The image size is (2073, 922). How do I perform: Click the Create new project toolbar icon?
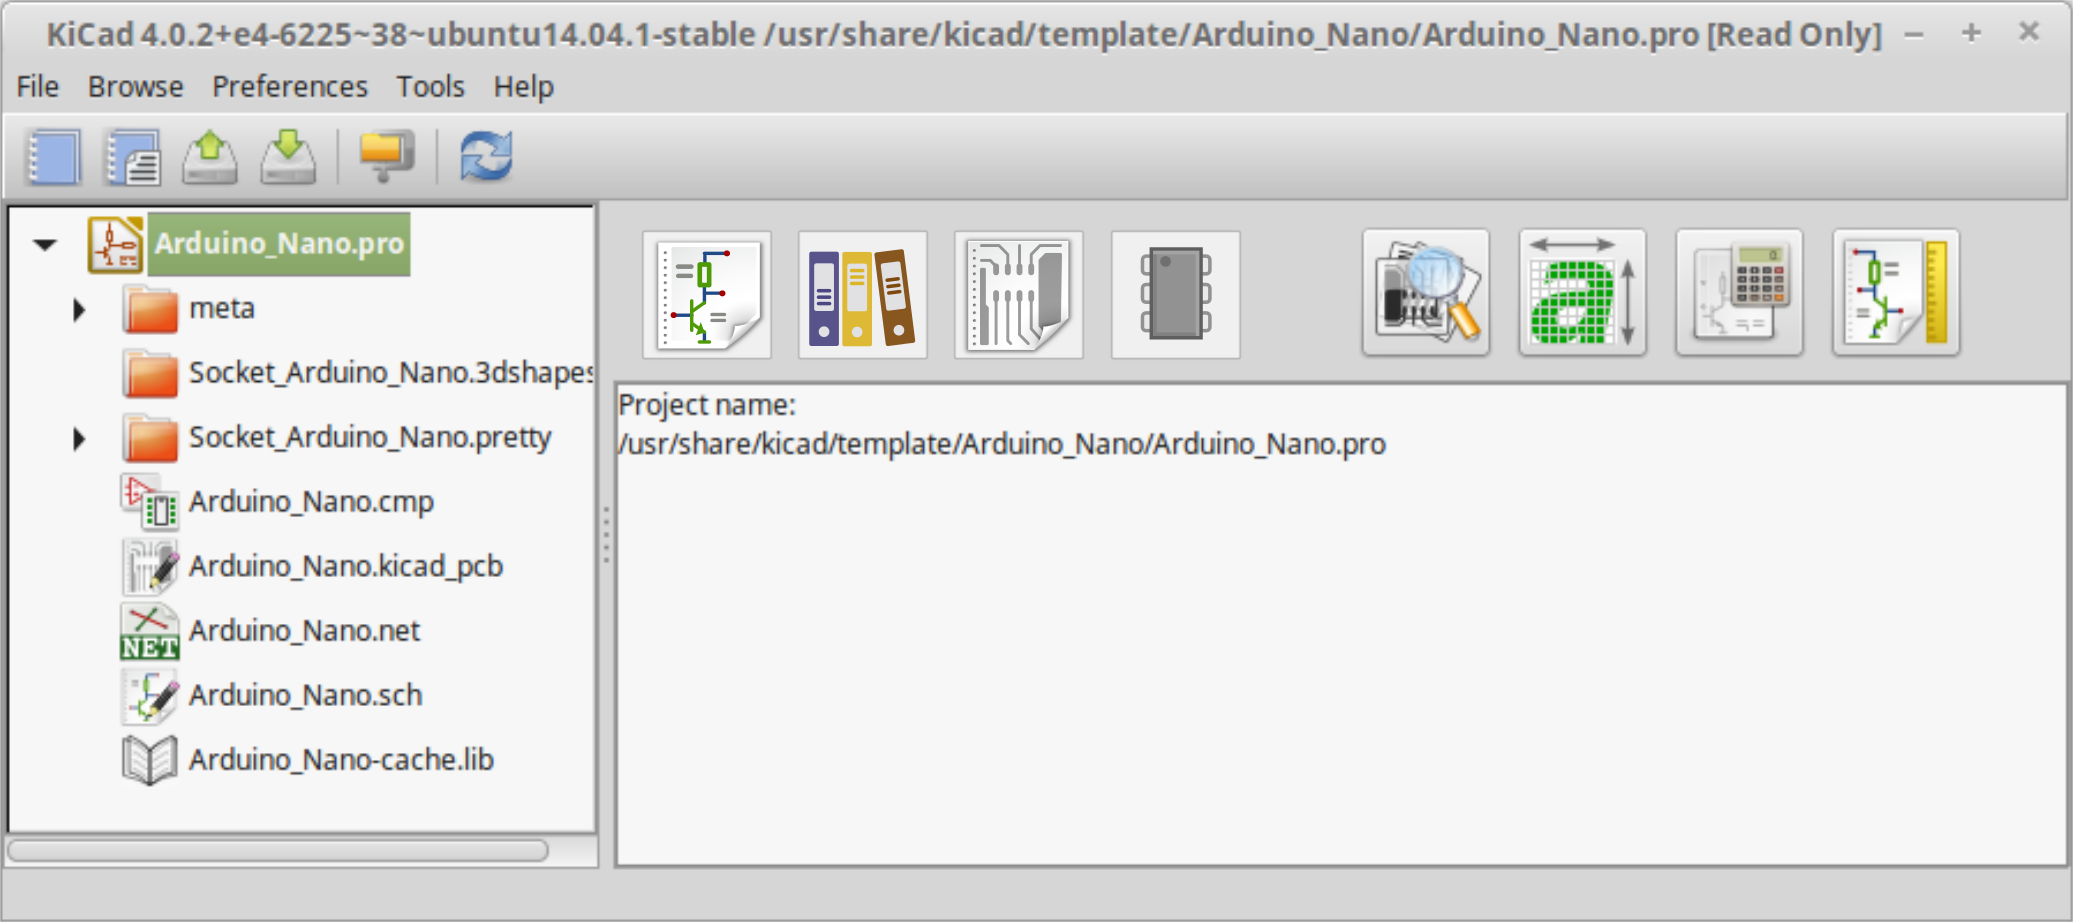pyautogui.click(x=53, y=157)
